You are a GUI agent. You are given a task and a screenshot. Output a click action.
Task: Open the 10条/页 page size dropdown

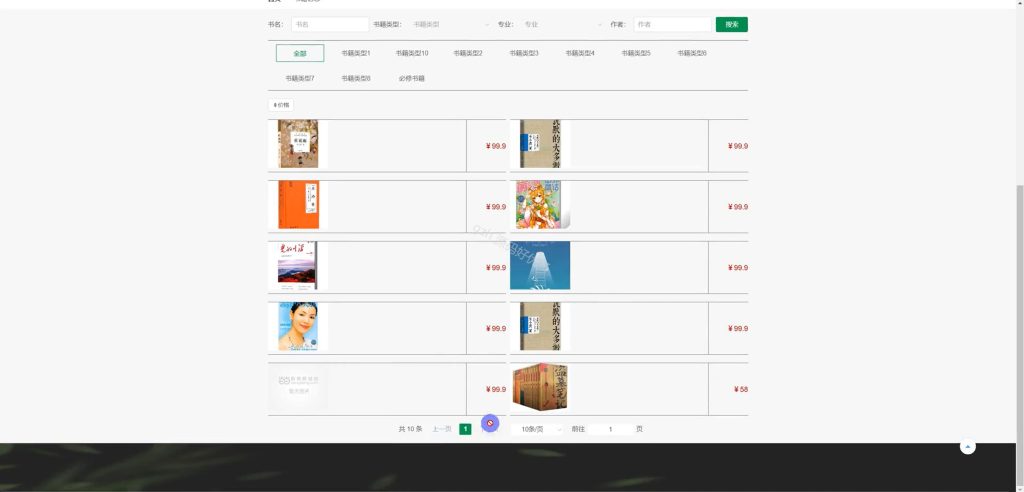[x=537, y=429]
